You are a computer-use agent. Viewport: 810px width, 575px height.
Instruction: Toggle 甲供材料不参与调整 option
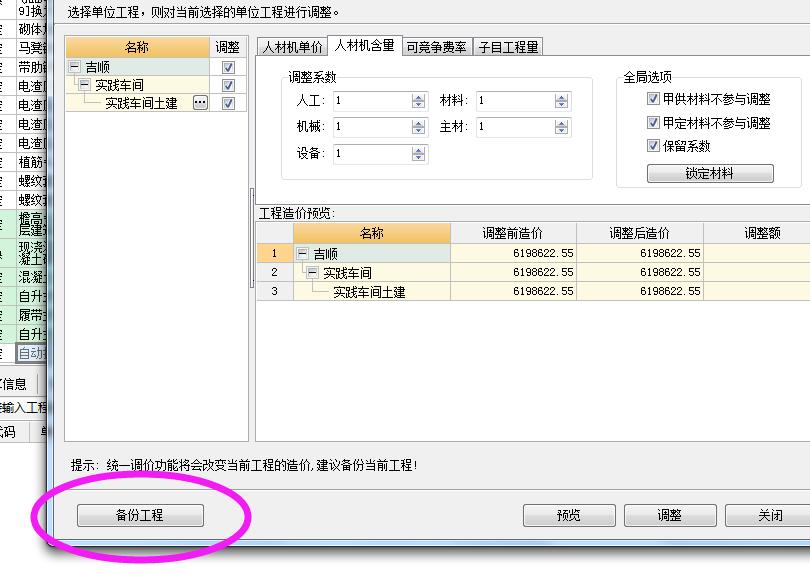pyautogui.click(x=653, y=99)
